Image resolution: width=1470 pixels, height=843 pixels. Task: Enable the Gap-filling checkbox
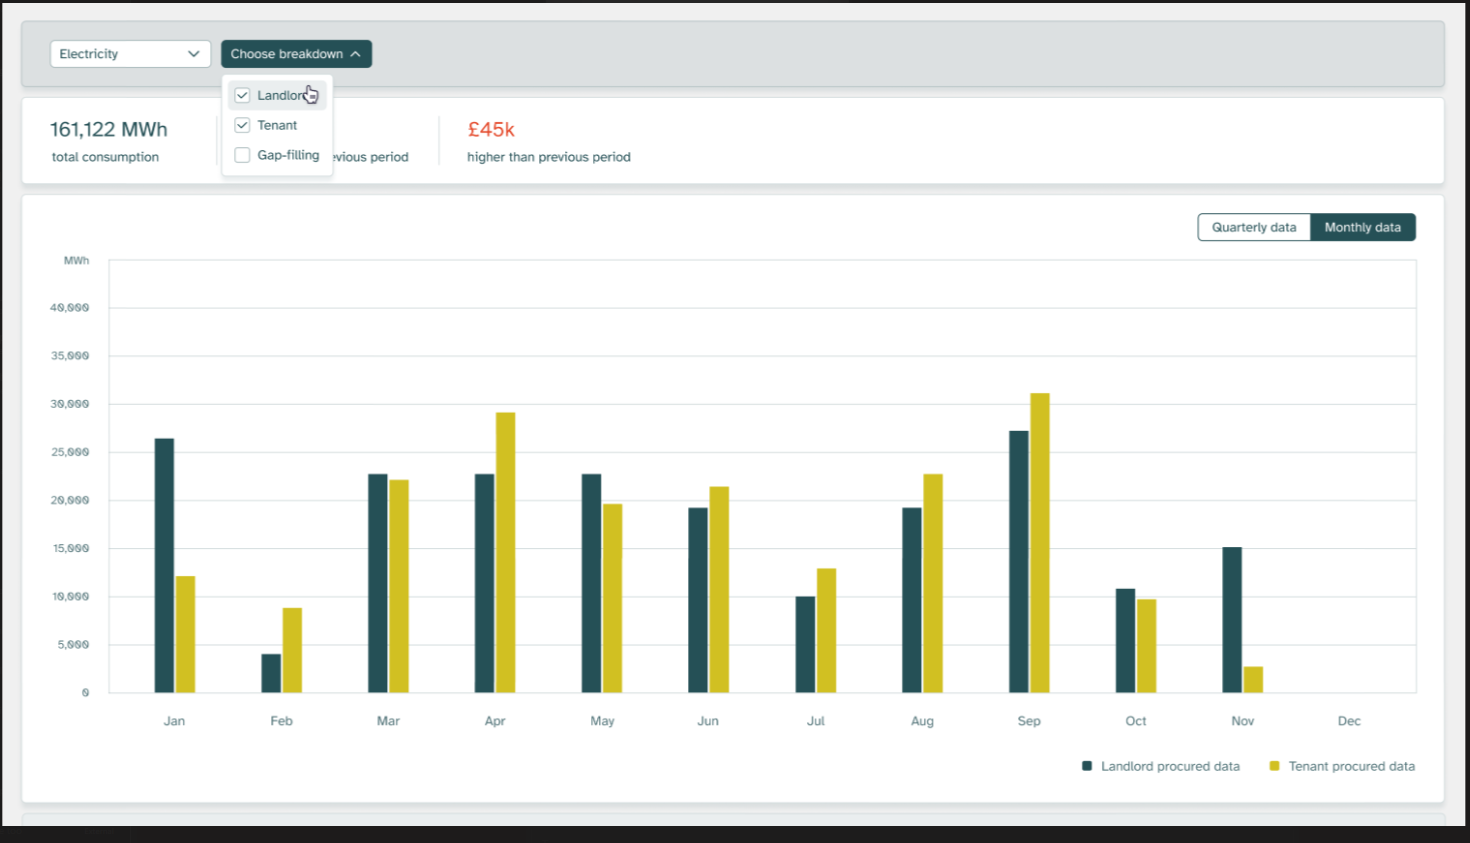(x=242, y=155)
